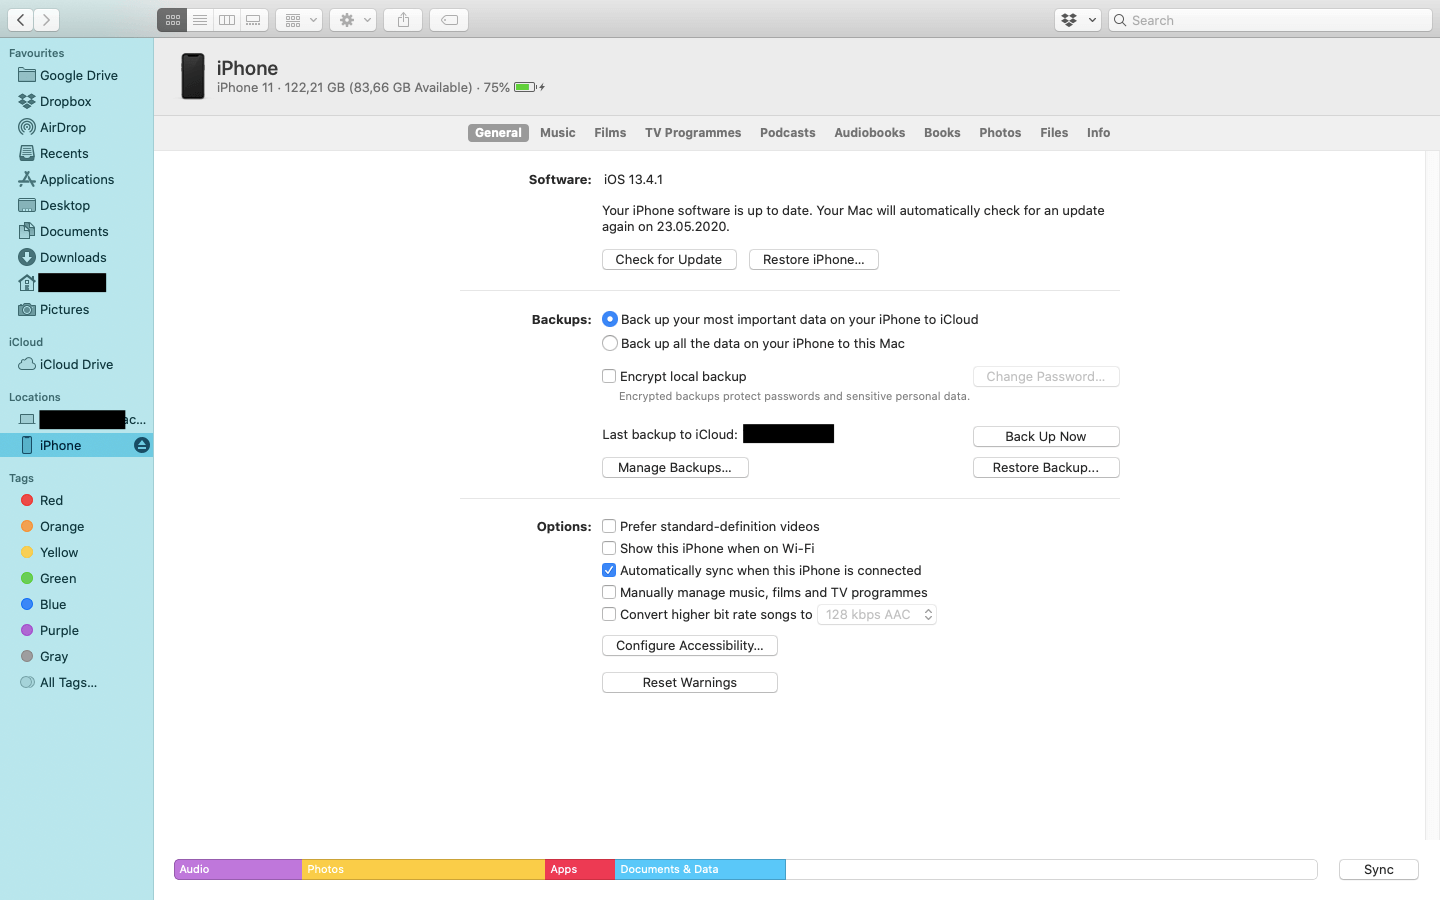1440x900 pixels.
Task: Open the Music tab
Action: point(557,133)
